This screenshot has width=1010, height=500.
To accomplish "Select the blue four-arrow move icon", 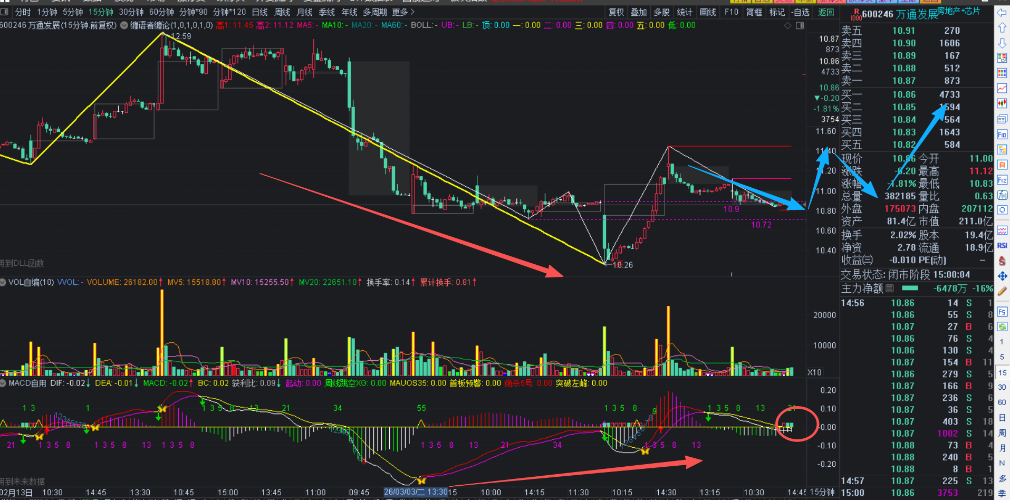I will coord(1002,276).
